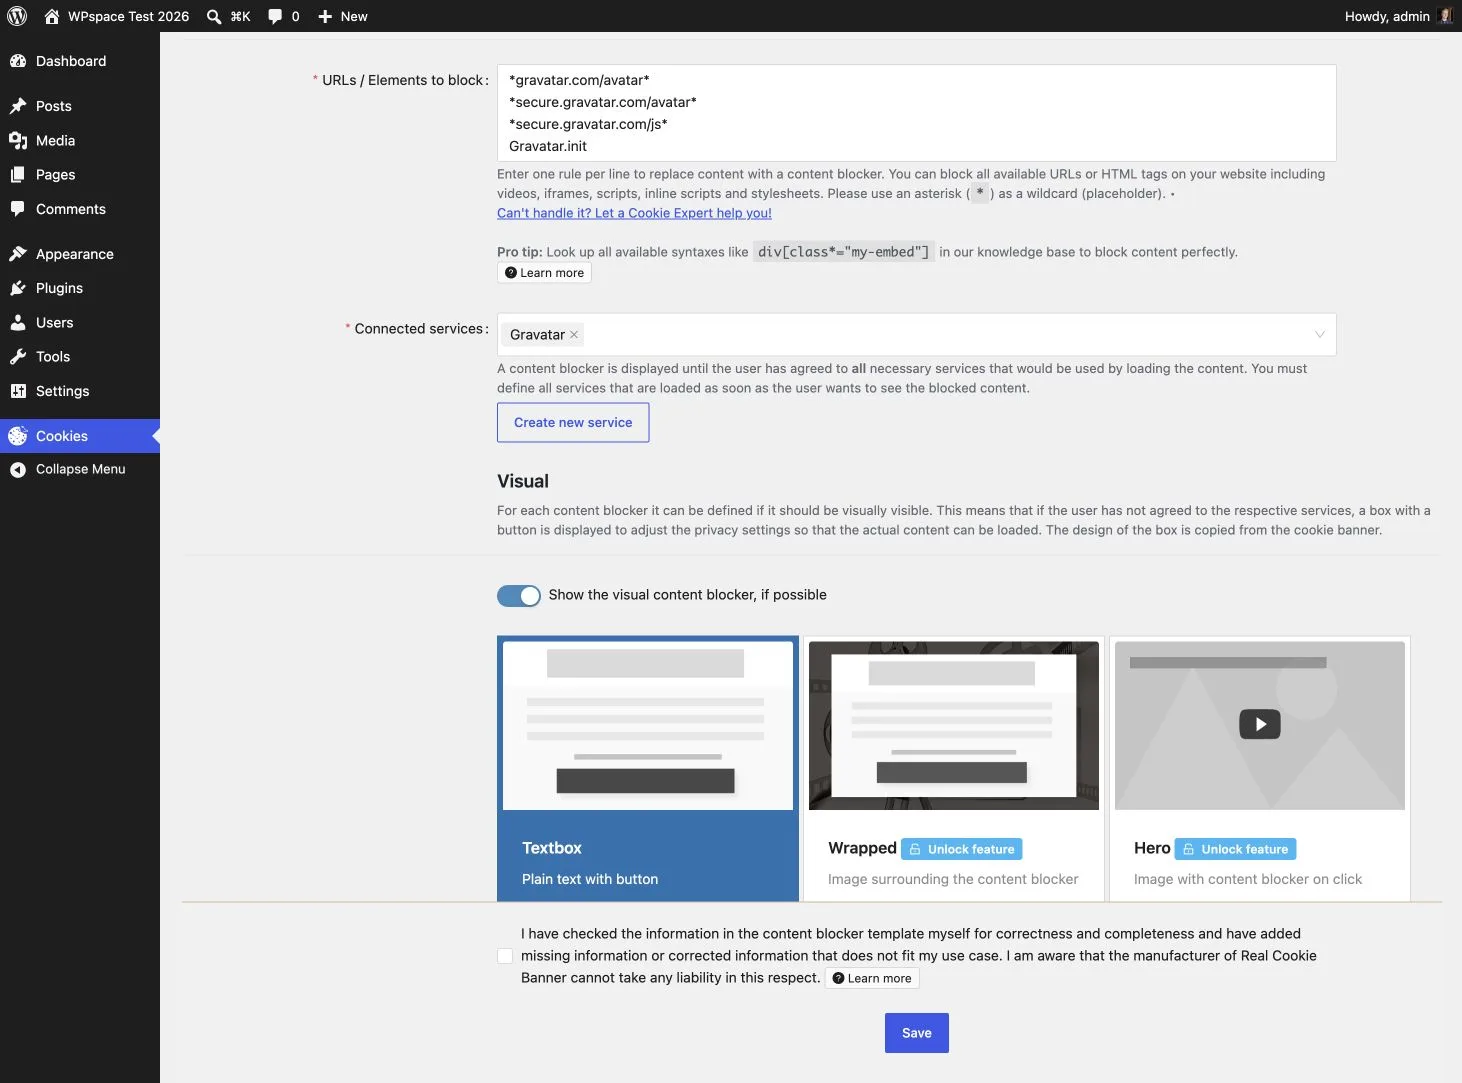
Task: Click the Comments sidebar icon
Action: point(17,209)
